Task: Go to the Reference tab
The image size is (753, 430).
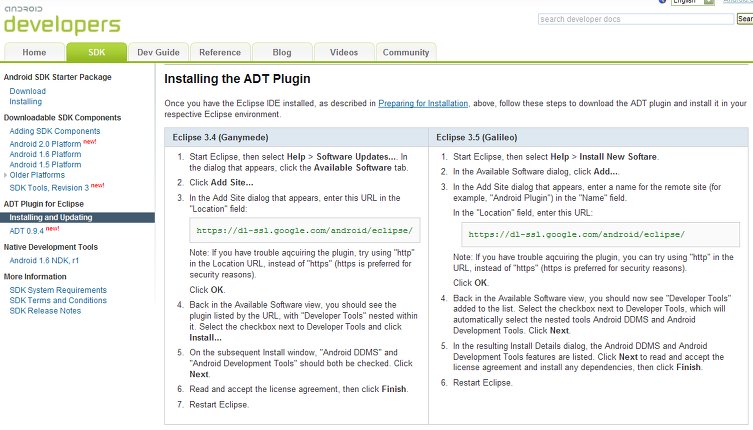Action: coord(220,52)
